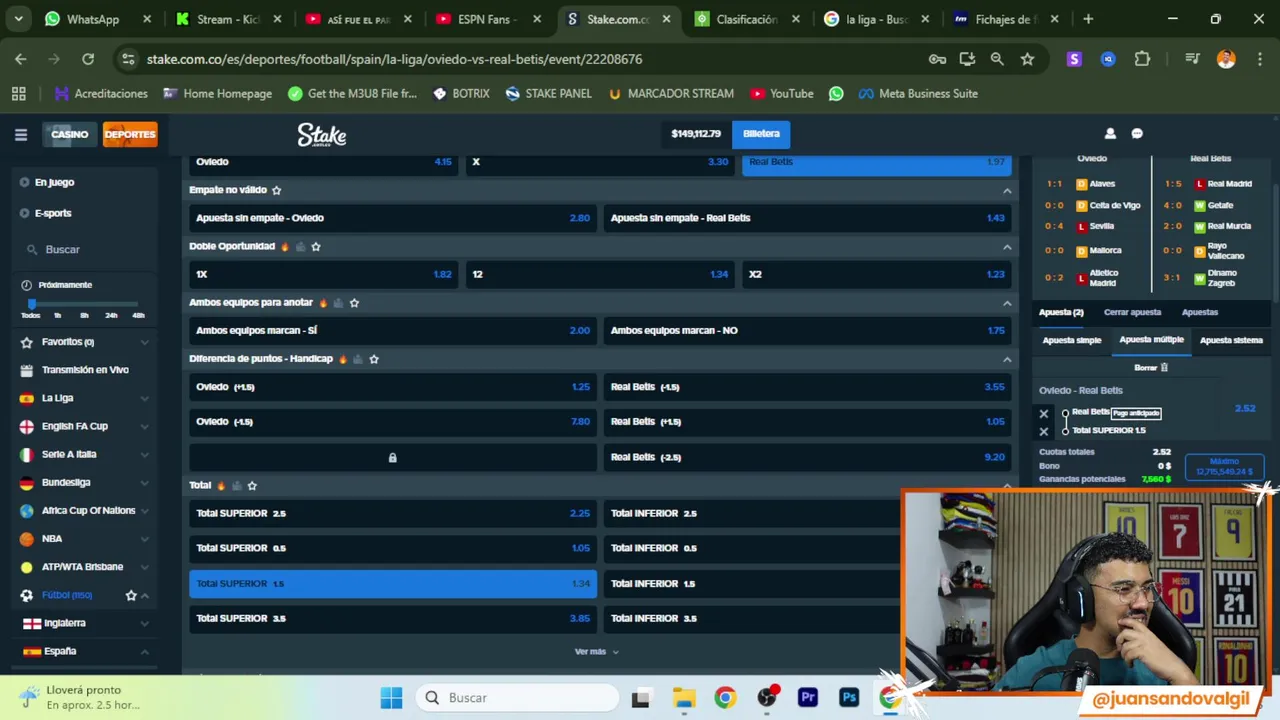Expand the La Liga sidebar entry

point(144,398)
